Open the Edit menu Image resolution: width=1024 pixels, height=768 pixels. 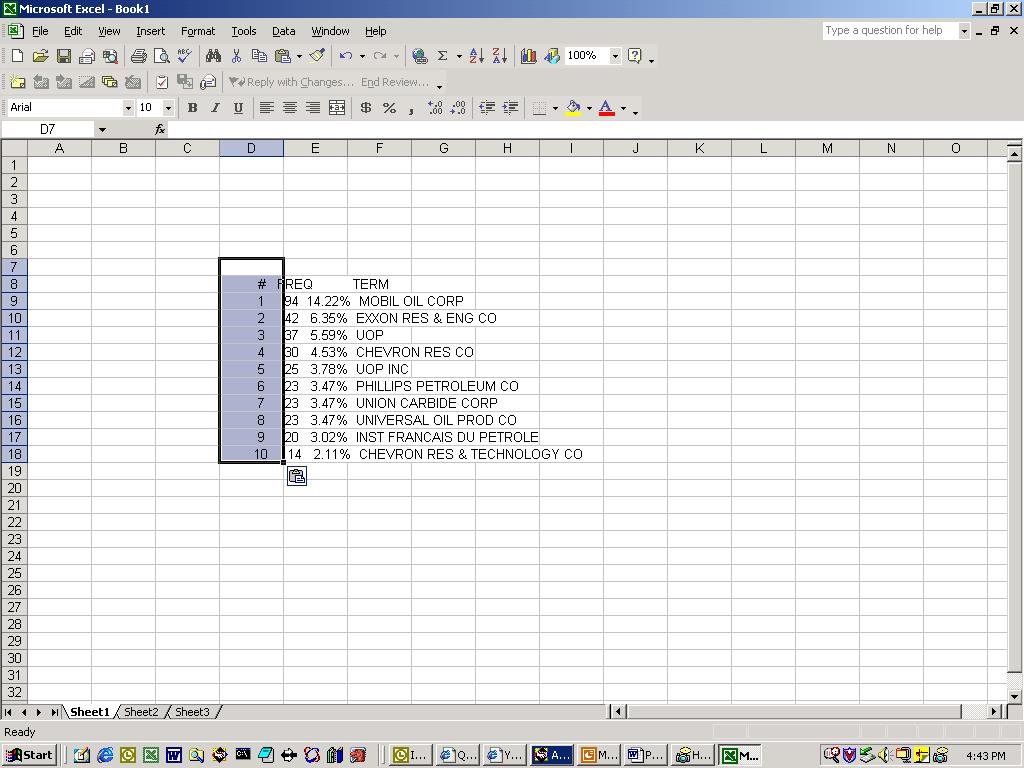[73, 31]
